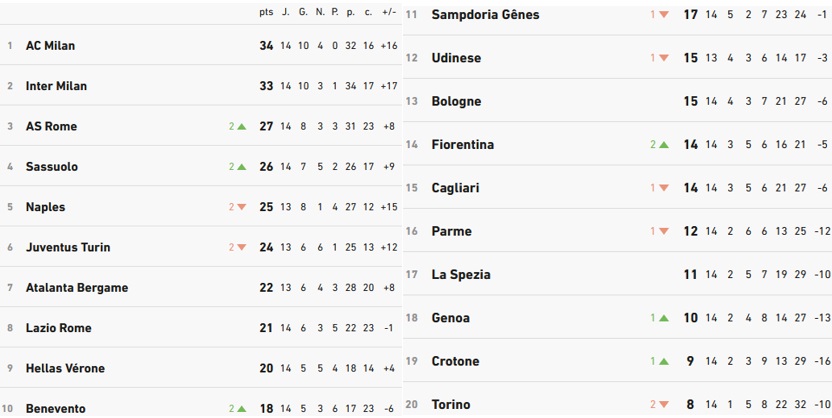
Task: Go to Lazio Rome team entry
Action: 58,328
